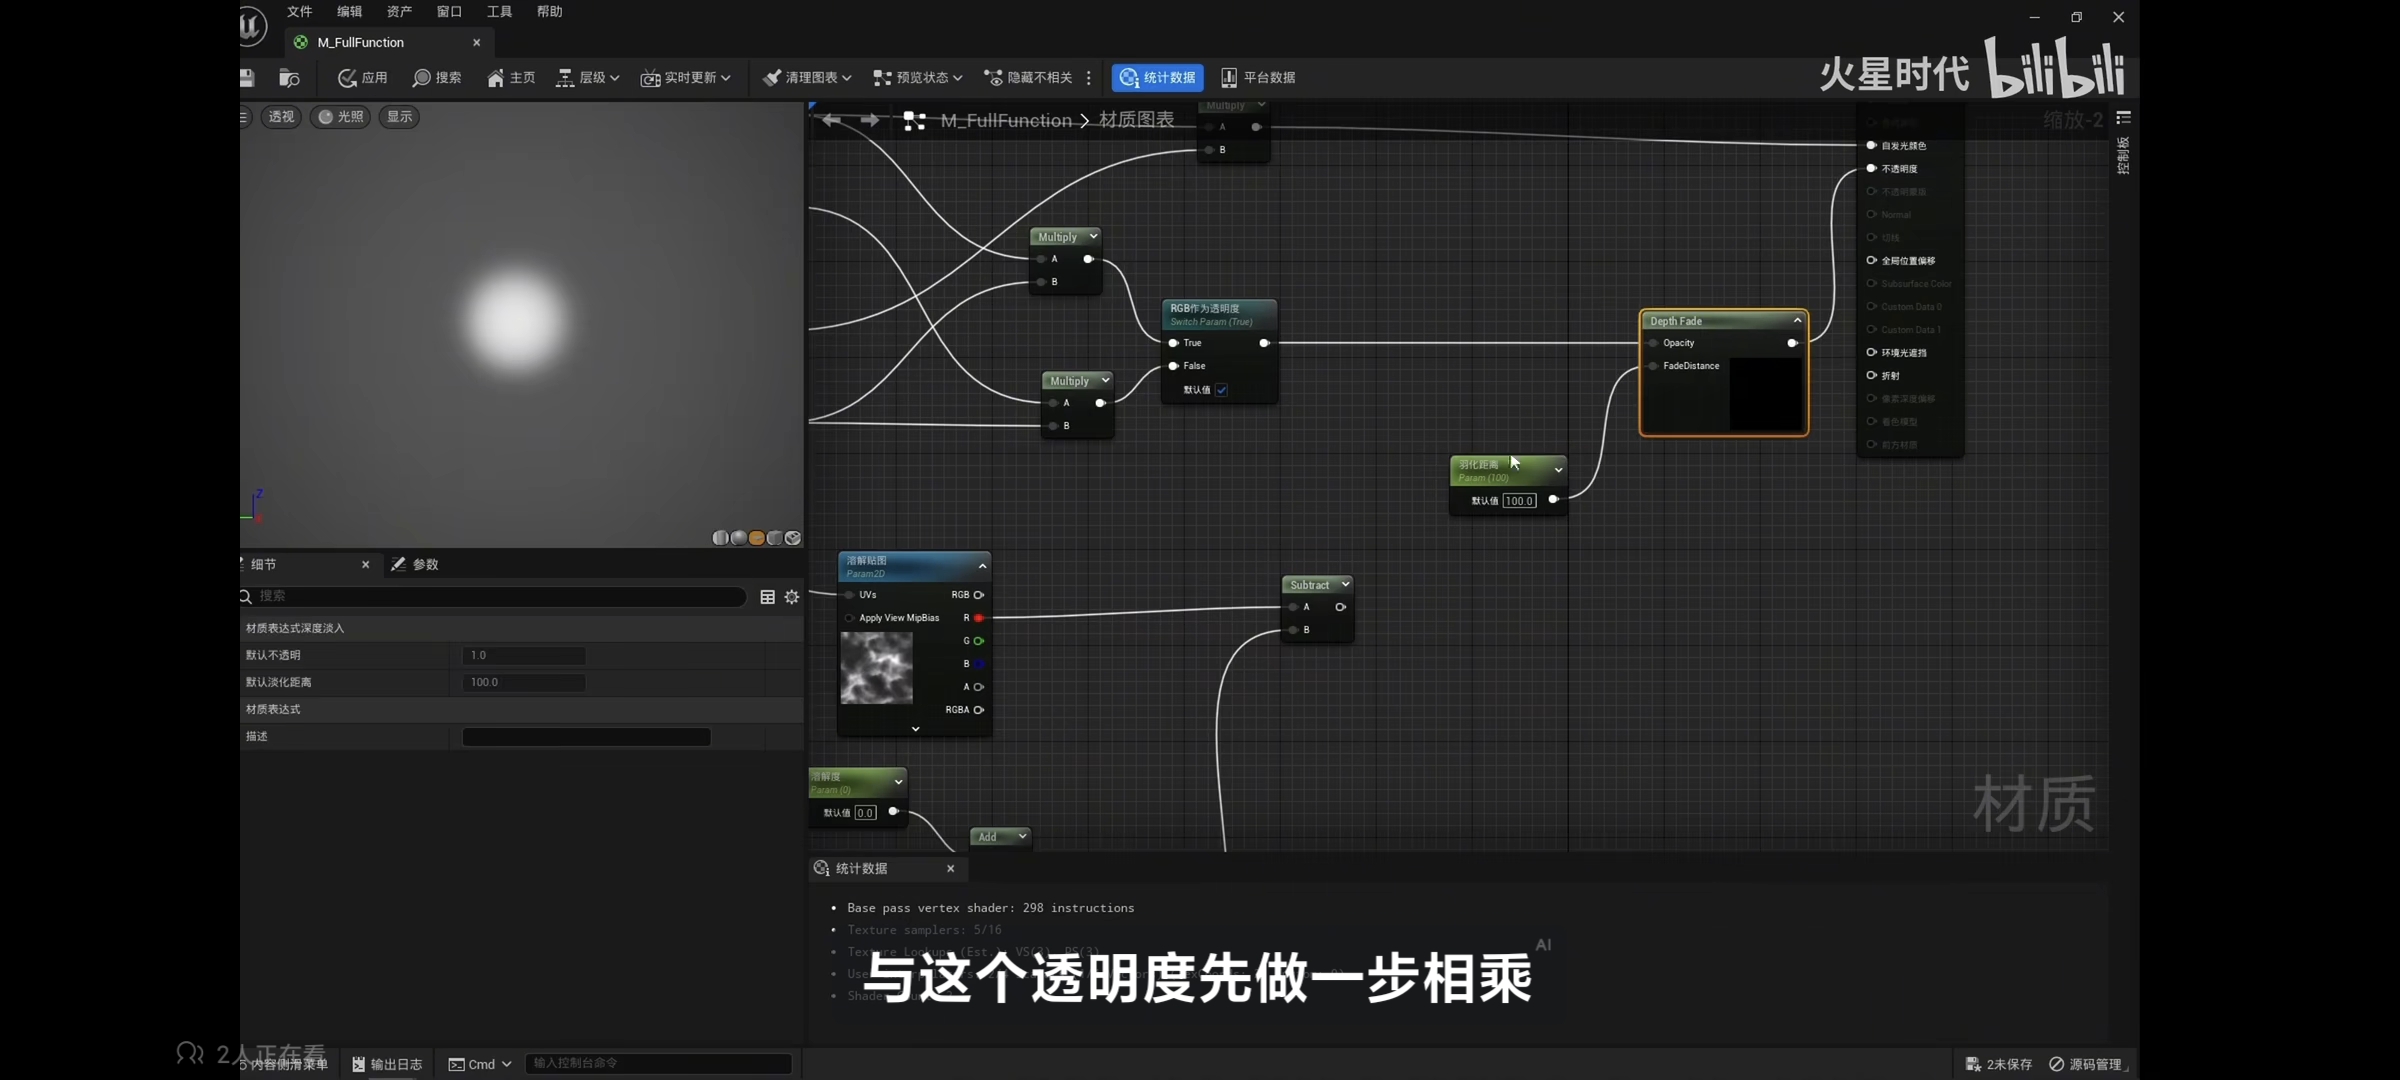The width and height of the screenshot is (2400, 1080).
Task: Toggle Lit (光照) viewport mode
Action: click(340, 117)
